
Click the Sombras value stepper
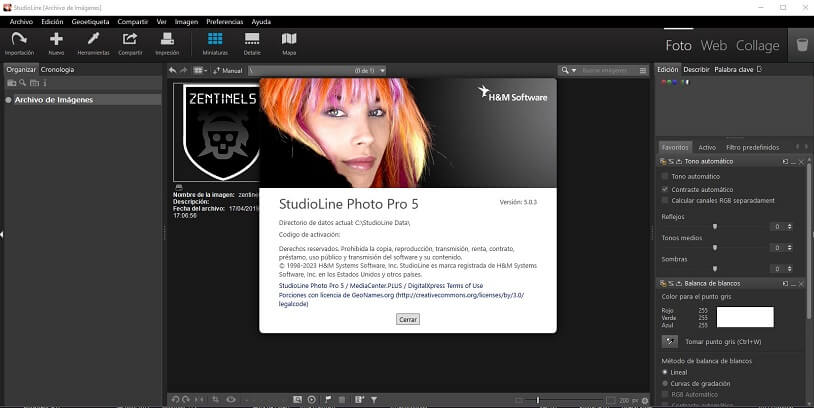790,269
